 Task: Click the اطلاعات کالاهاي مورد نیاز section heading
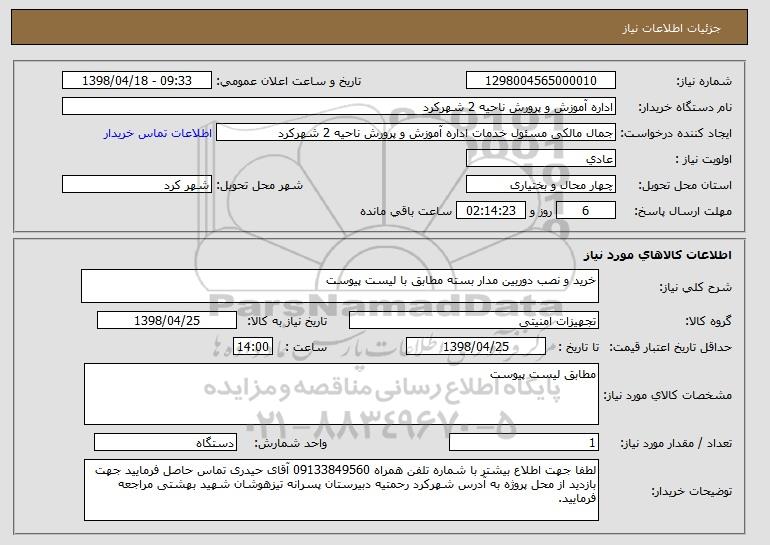tap(658, 254)
